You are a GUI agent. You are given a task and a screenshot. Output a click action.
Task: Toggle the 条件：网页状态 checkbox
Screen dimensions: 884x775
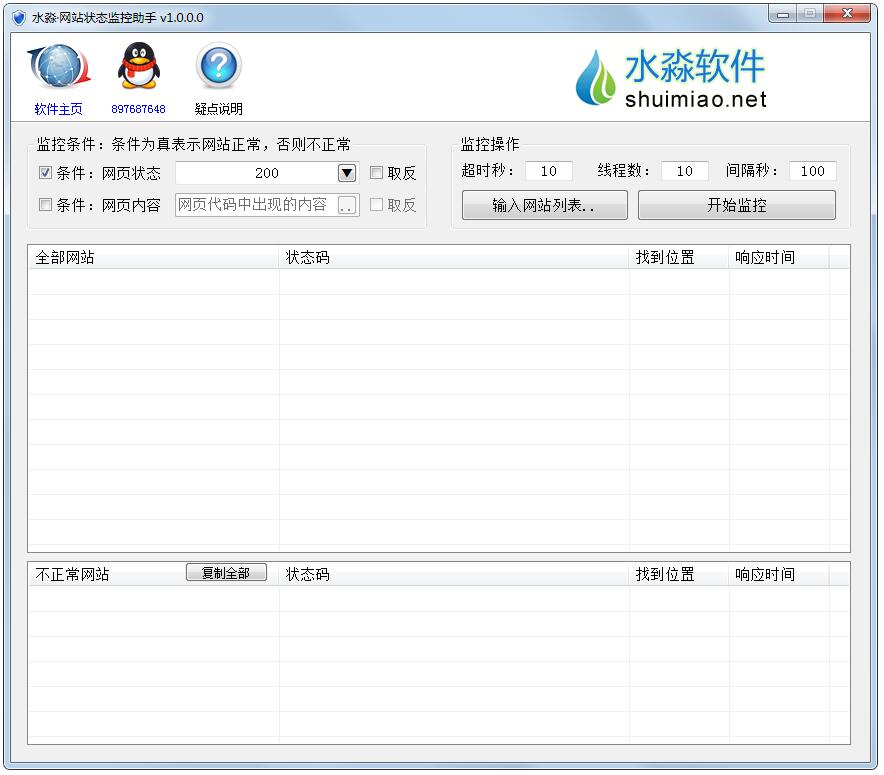click(x=45, y=172)
